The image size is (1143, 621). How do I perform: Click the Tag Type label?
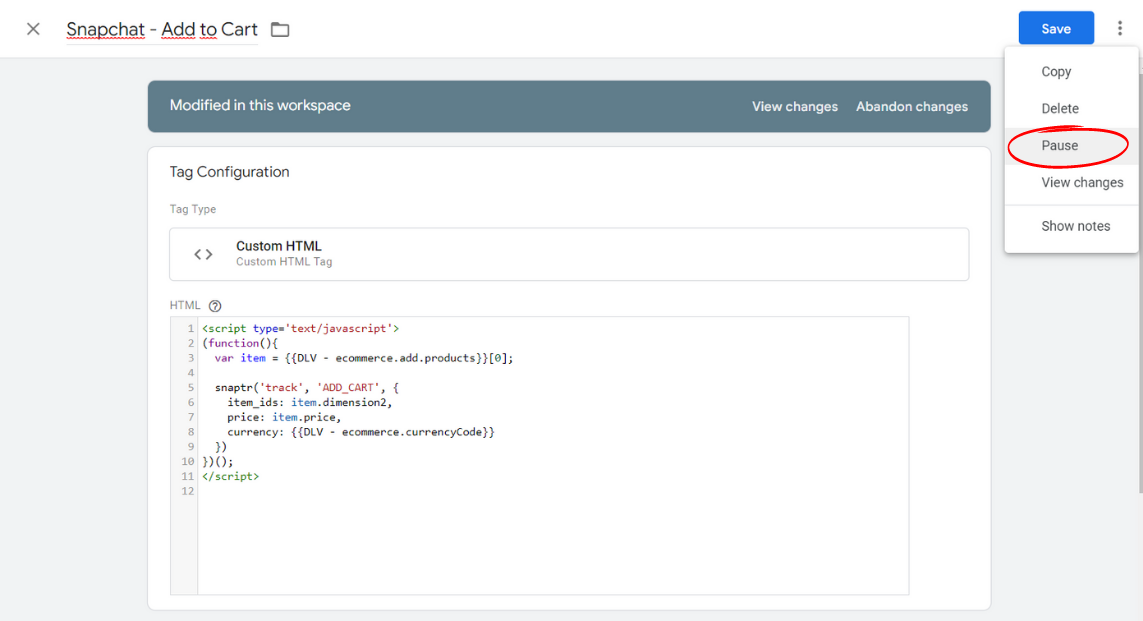[192, 209]
